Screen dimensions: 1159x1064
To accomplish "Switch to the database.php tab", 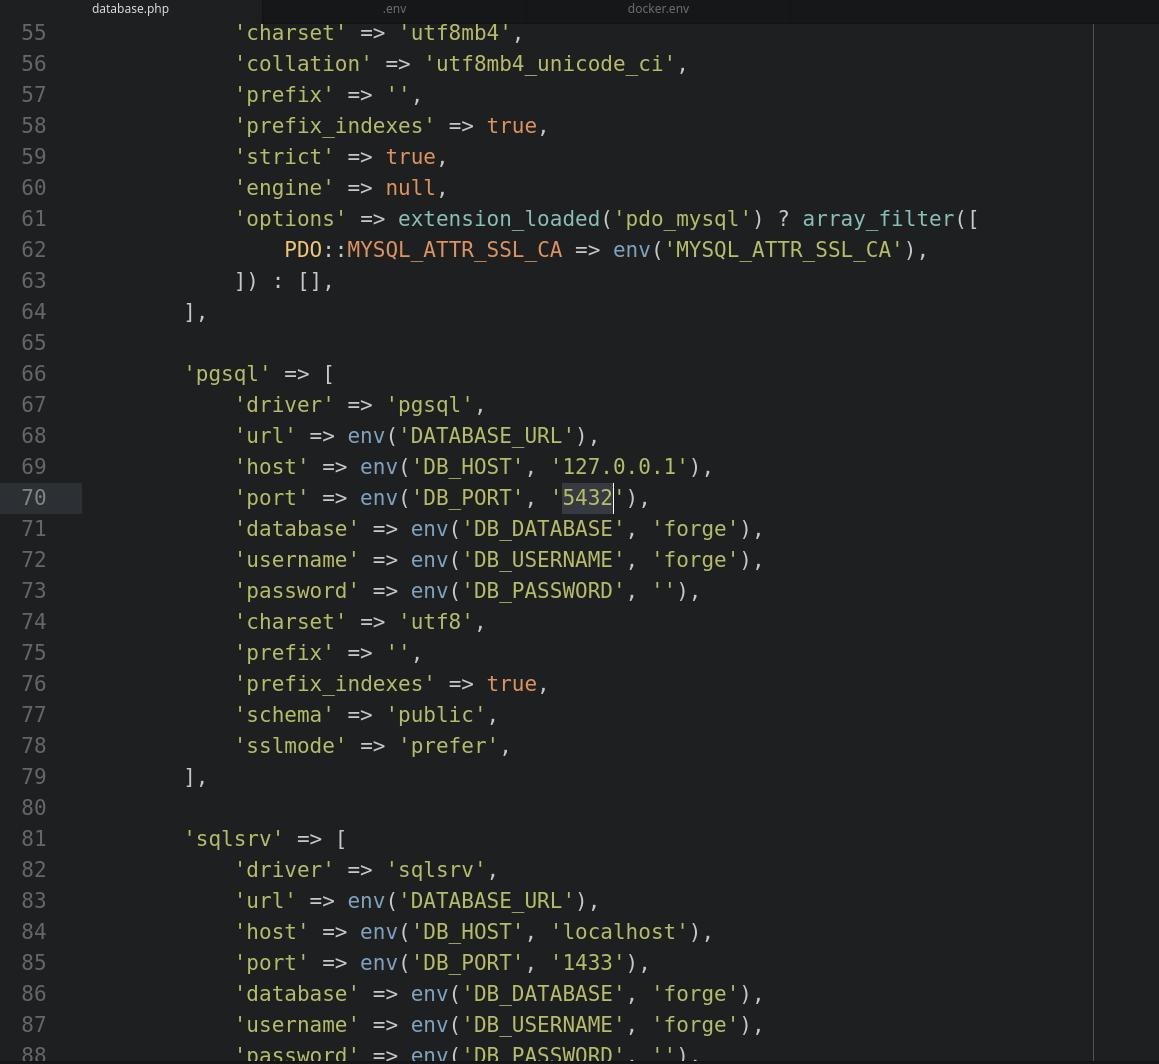I will point(130,9).
